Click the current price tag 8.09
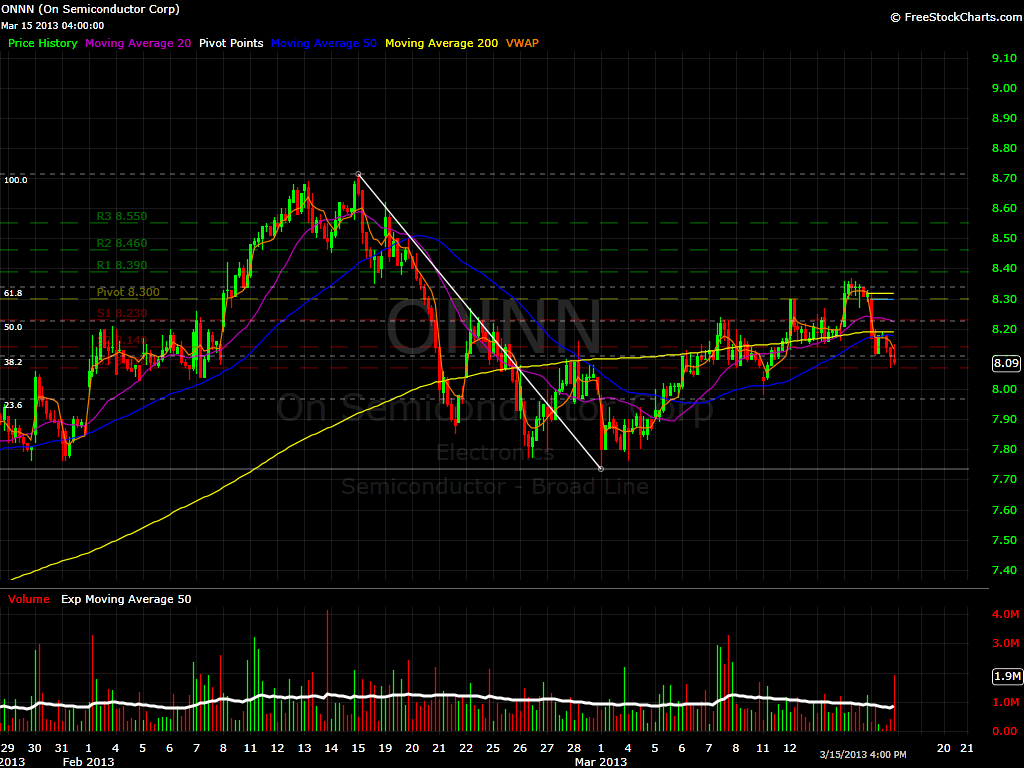 [x=1004, y=363]
